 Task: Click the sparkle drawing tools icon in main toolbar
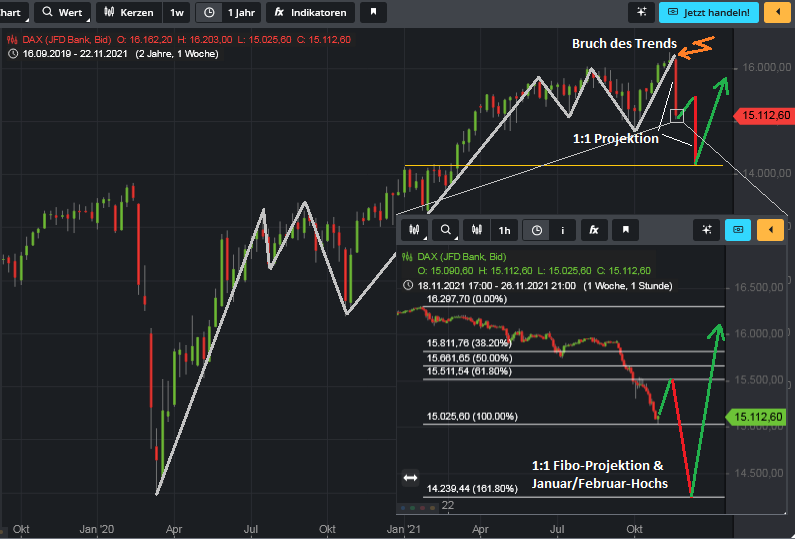coord(641,13)
